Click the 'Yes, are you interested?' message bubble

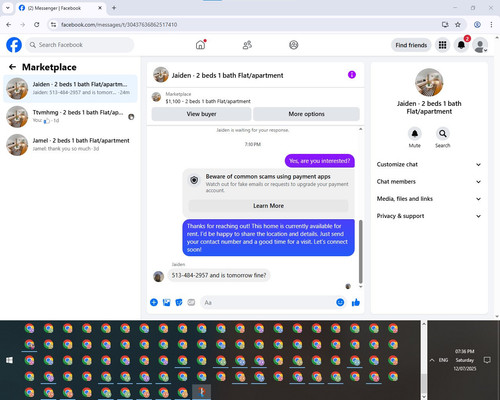coord(320,161)
